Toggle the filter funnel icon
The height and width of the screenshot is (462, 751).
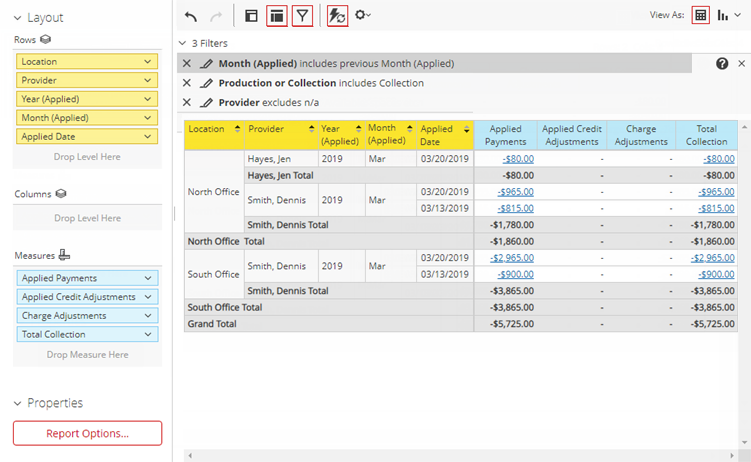[303, 16]
